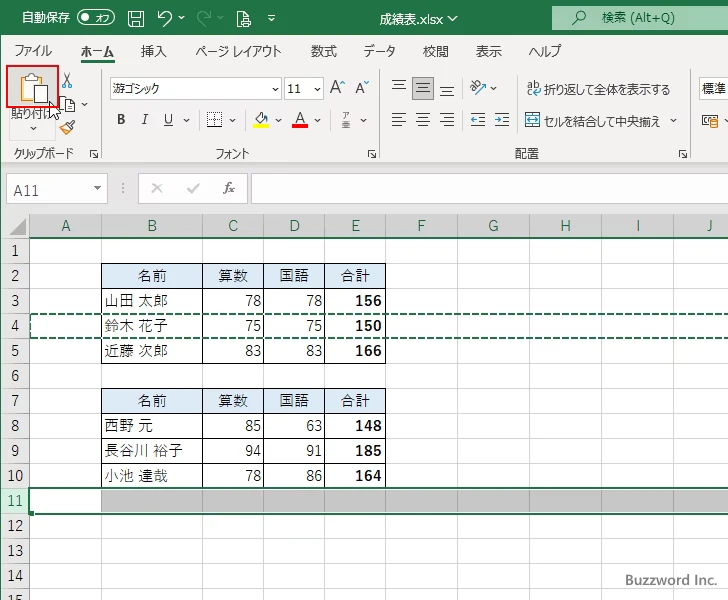
Task: Open the 挿入 ribbon tab
Action: coord(154,51)
